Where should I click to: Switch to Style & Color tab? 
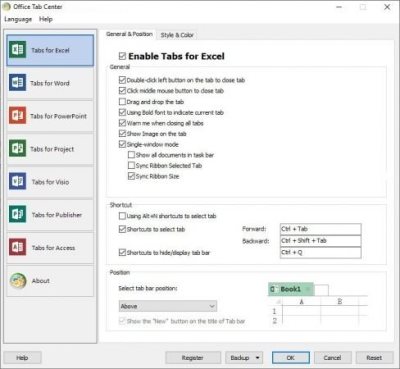pyautogui.click(x=177, y=35)
